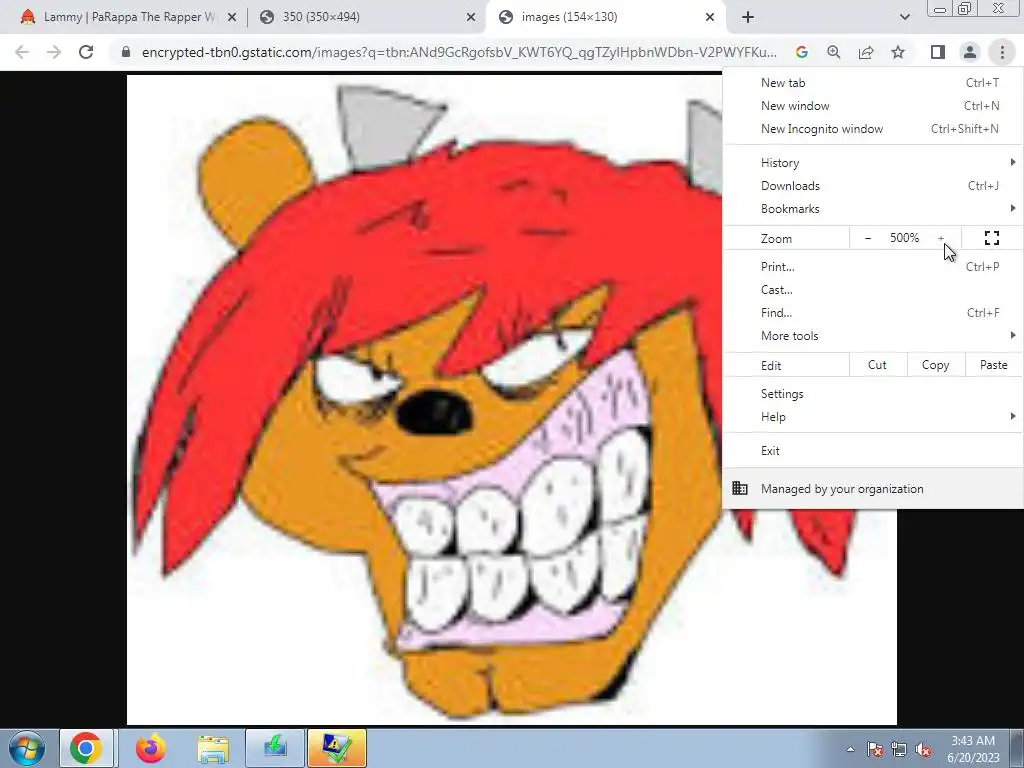Image resolution: width=1024 pixels, height=768 pixels.
Task: Select Find... from the menu
Action: click(x=872, y=312)
